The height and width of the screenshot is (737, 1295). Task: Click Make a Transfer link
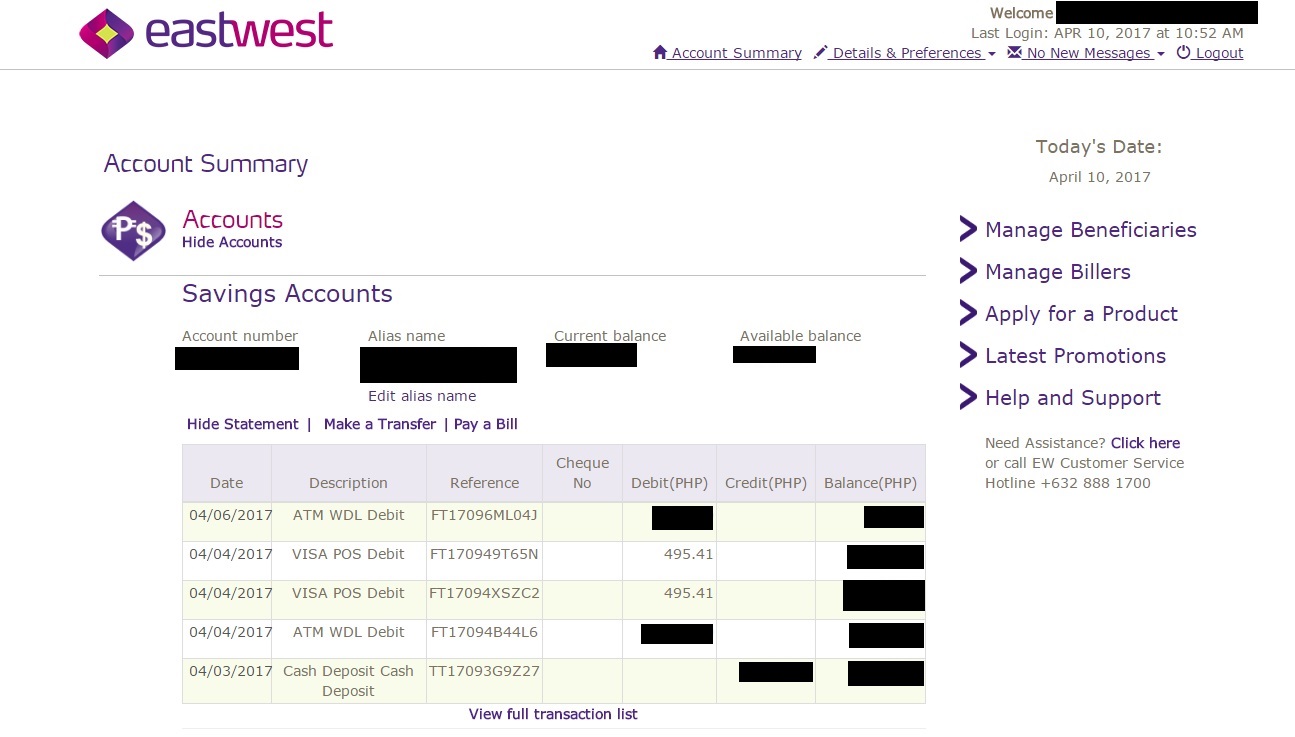click(380, 424)
